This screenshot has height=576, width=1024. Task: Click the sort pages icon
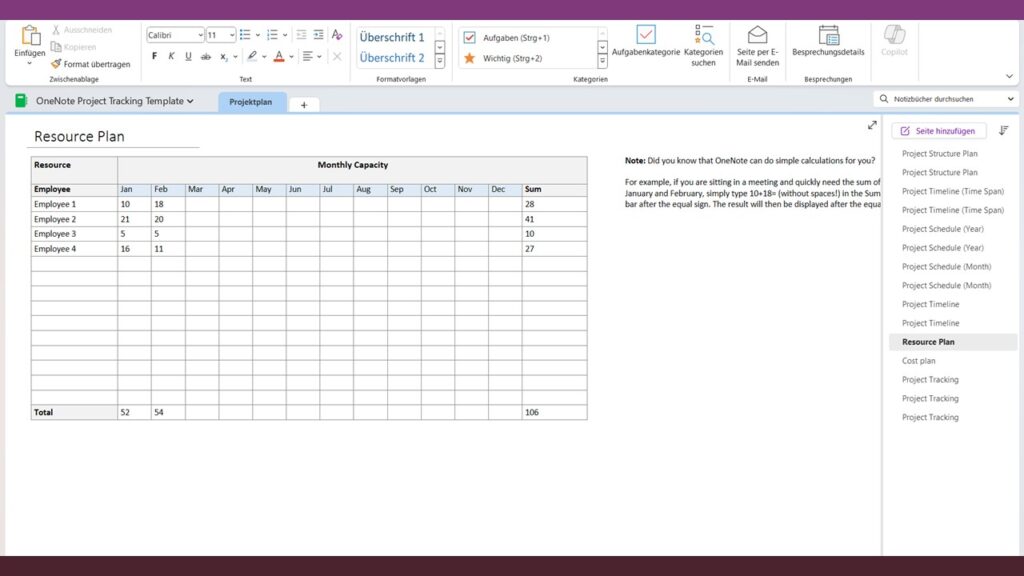coord(1004,131)
